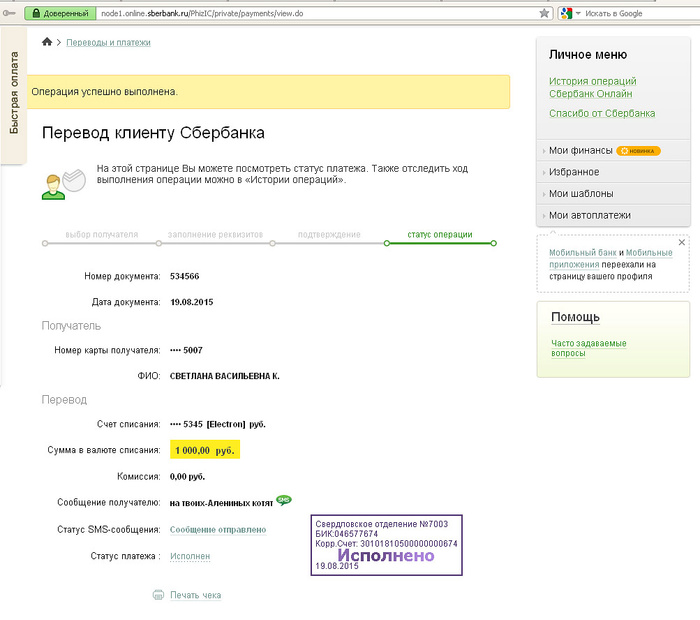
Task: Close the mobile bank notice with the X
Action: [682, 242]
